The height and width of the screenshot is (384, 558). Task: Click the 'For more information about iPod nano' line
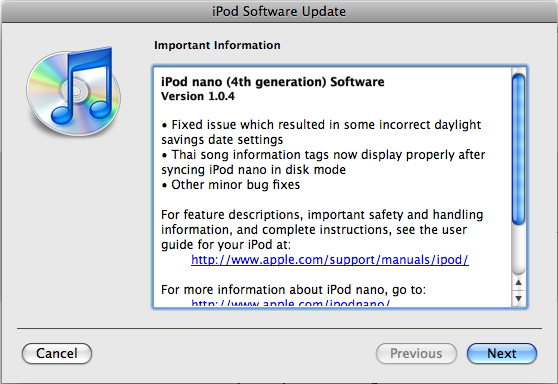click(293, 290)
